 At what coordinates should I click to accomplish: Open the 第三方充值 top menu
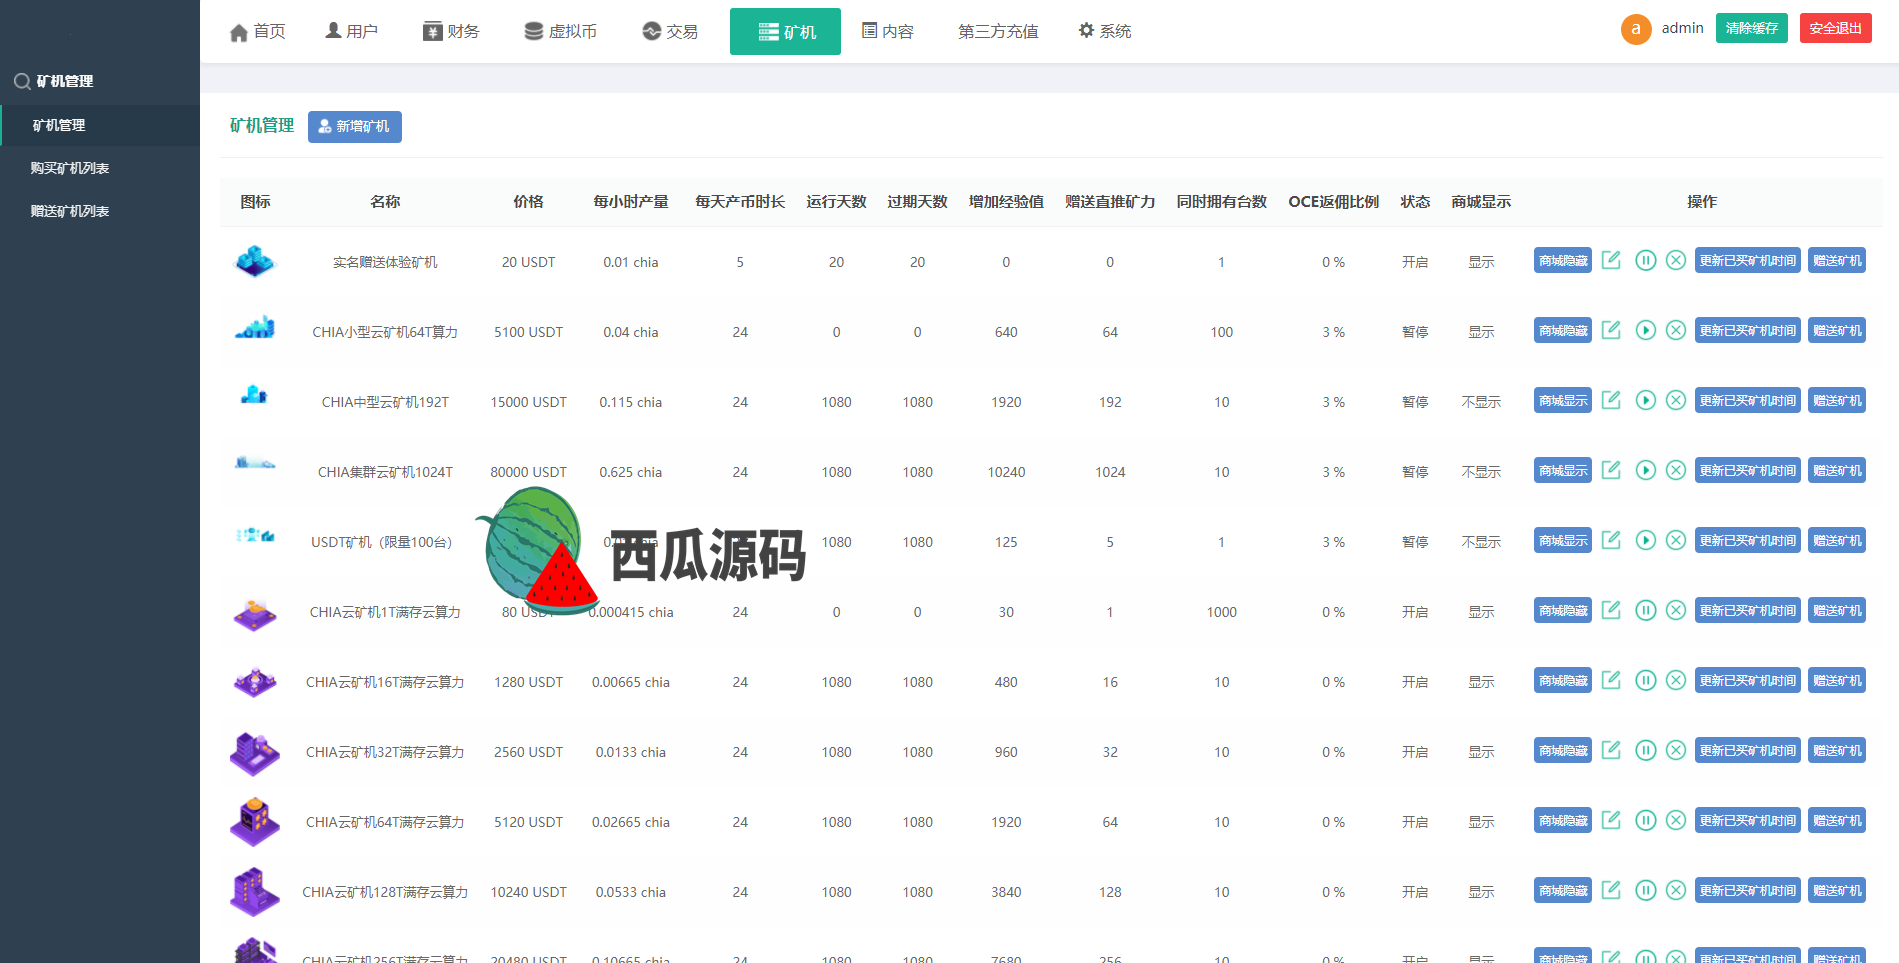(998, 32)
